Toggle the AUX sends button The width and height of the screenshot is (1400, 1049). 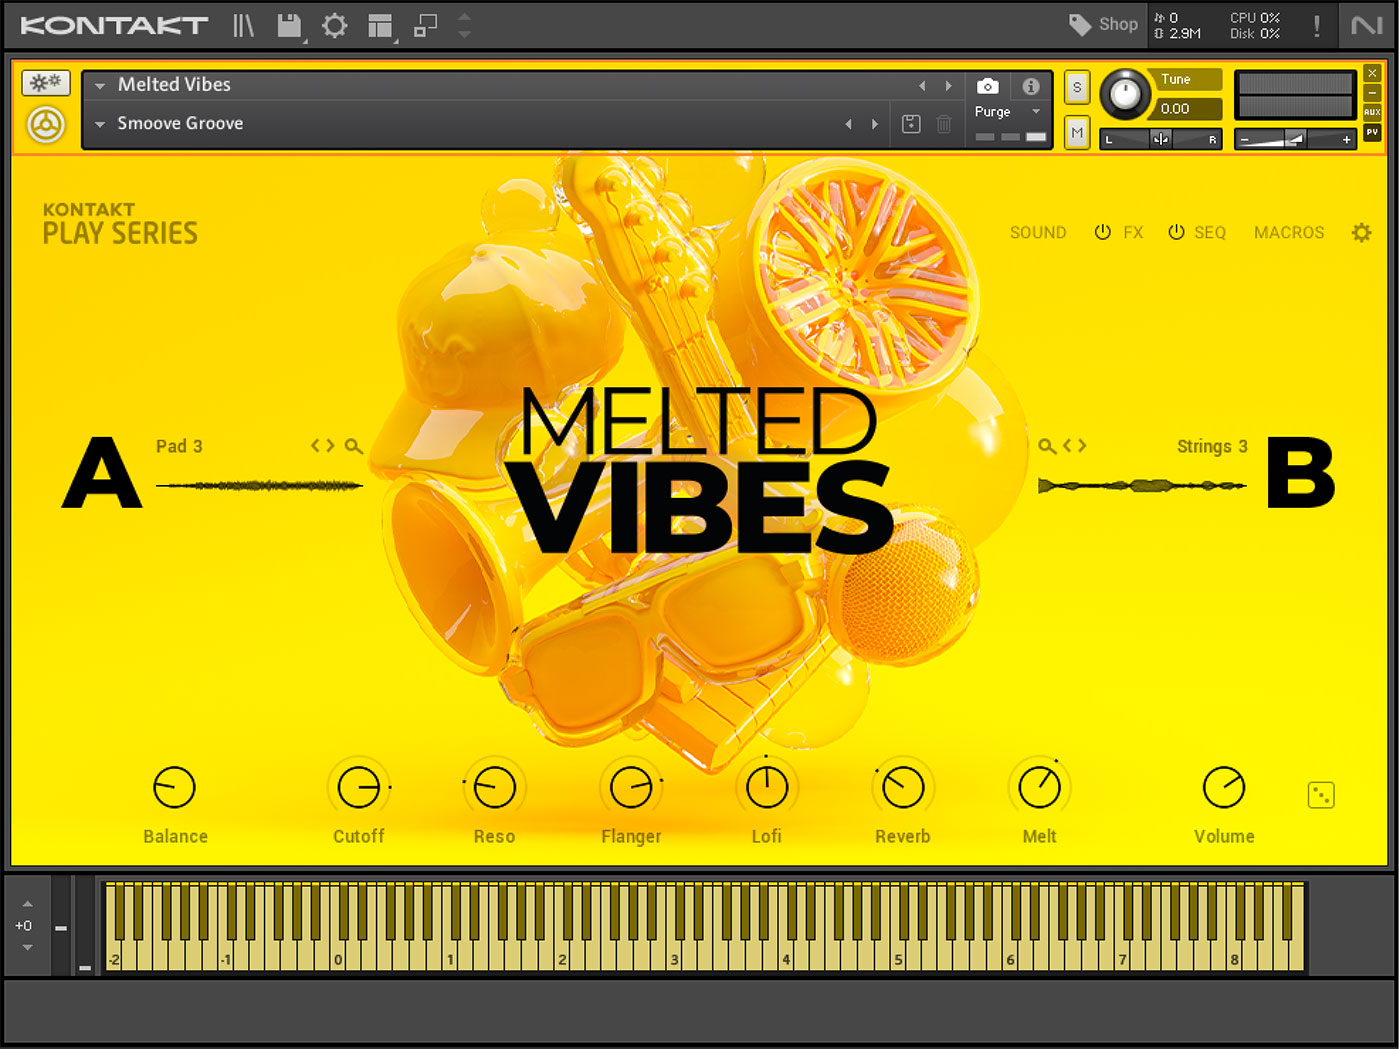tap(1372, 112)
